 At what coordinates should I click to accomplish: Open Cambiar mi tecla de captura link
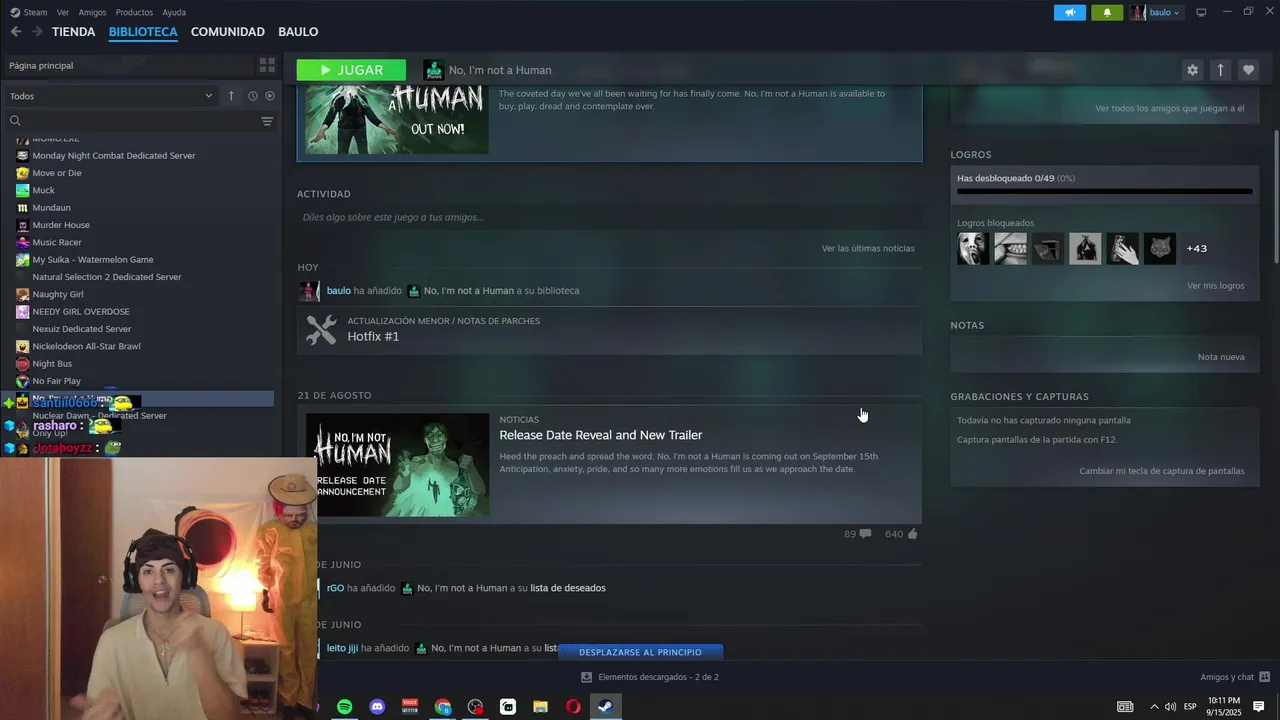(x=1161, y=471)
